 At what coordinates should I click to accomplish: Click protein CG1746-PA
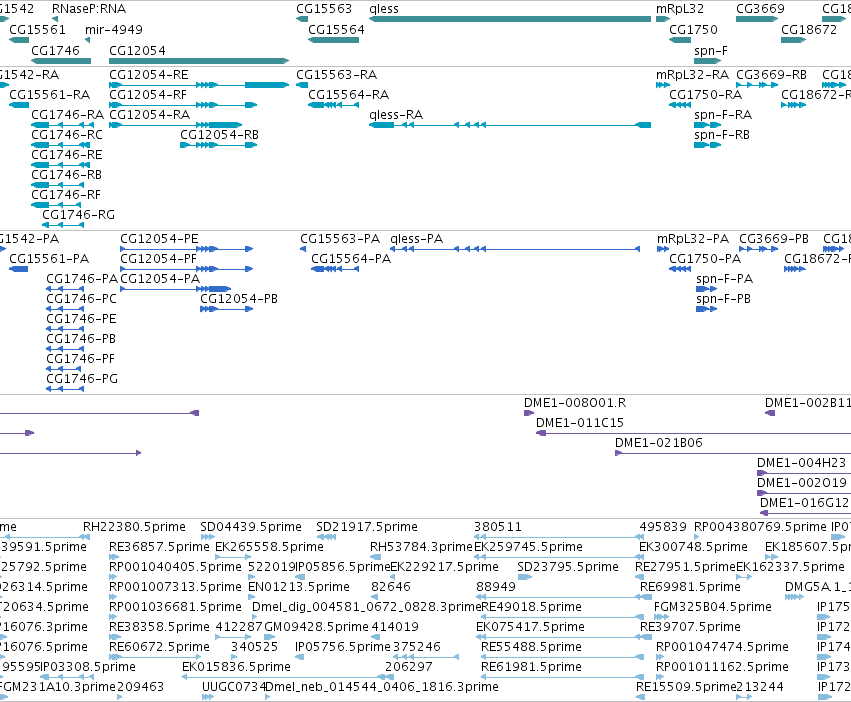coord(65,289)
